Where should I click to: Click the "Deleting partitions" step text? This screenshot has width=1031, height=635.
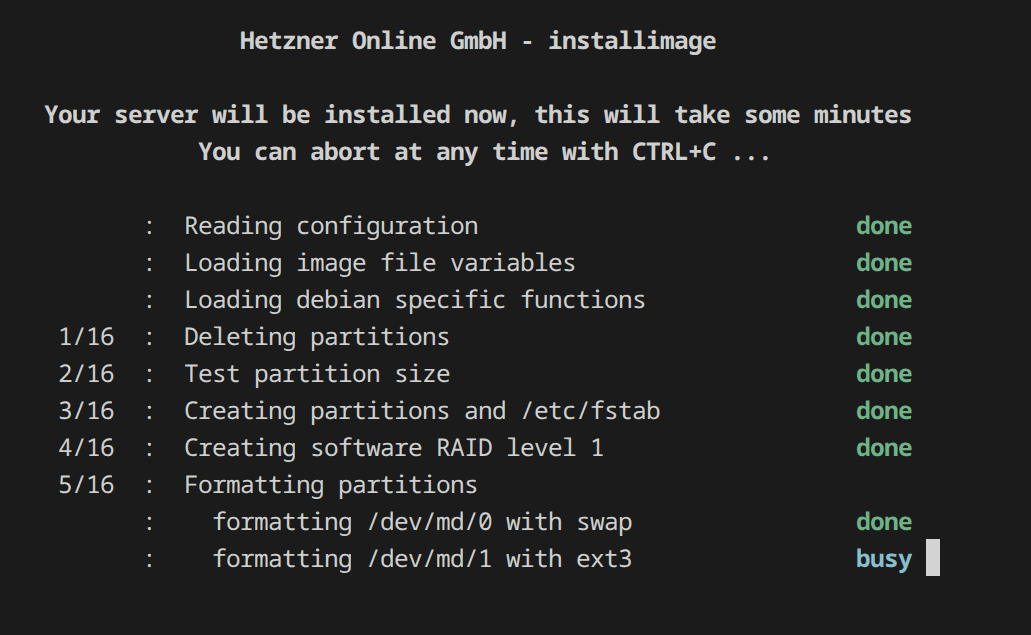tap(316, 337)
